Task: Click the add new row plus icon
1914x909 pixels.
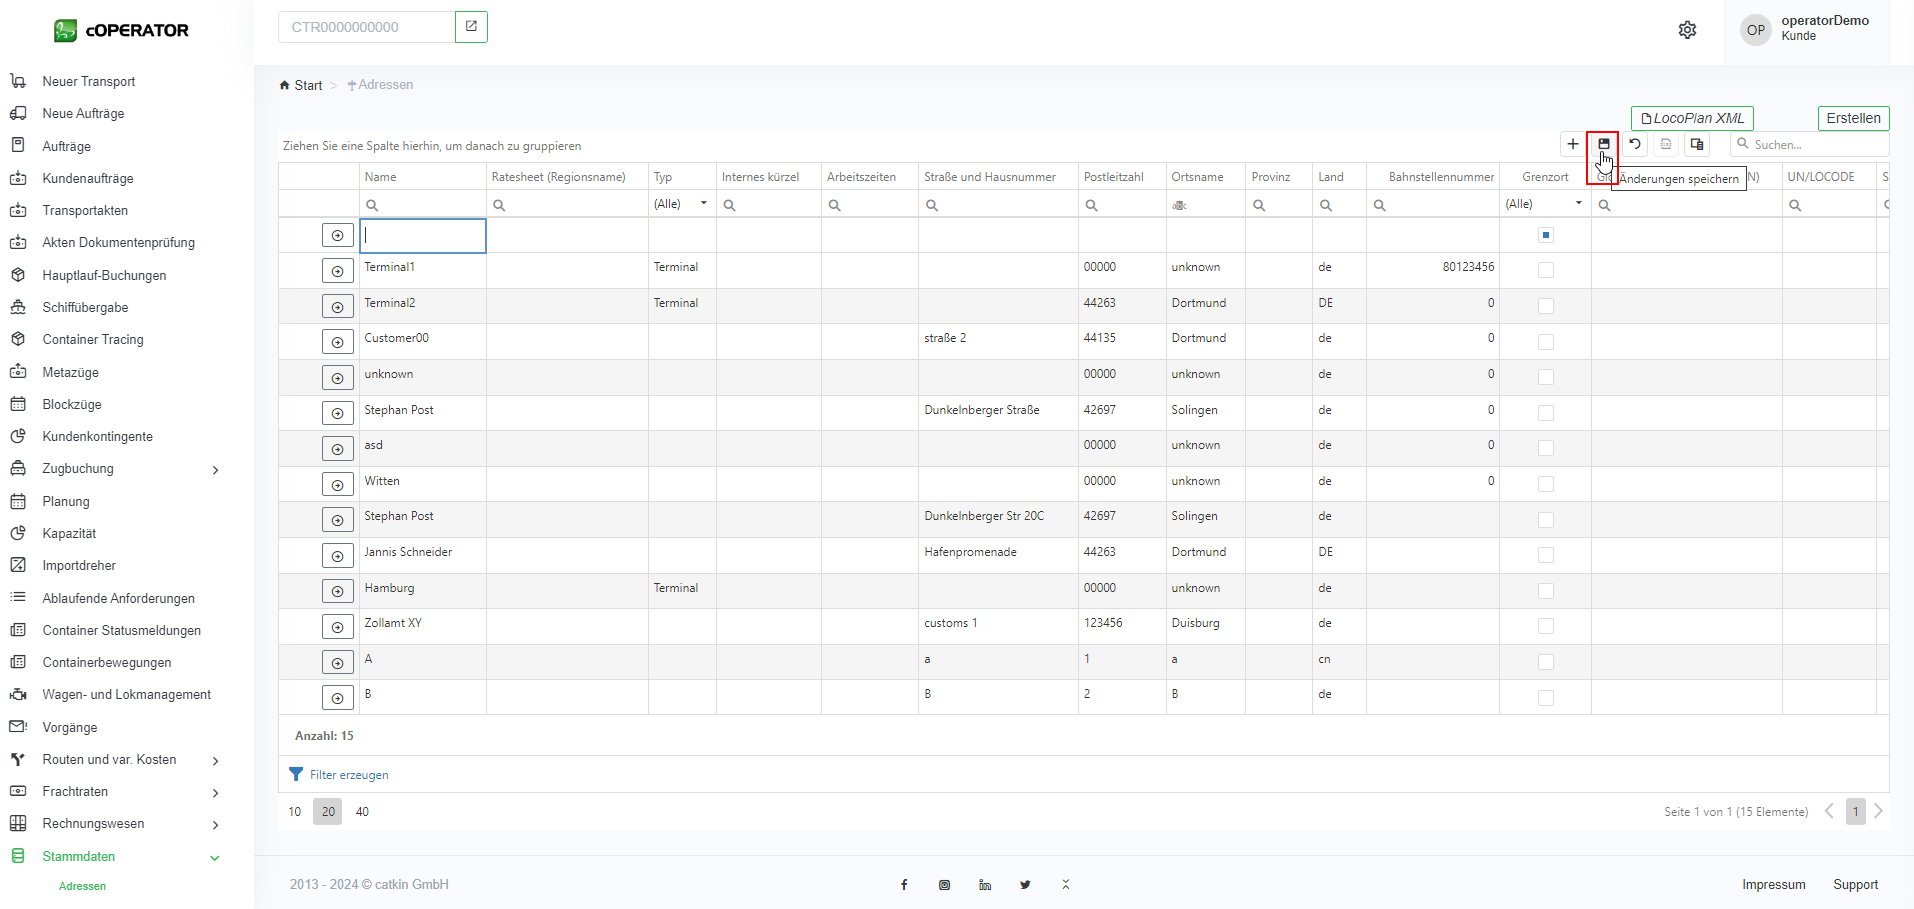Action: pos(1573,144)
